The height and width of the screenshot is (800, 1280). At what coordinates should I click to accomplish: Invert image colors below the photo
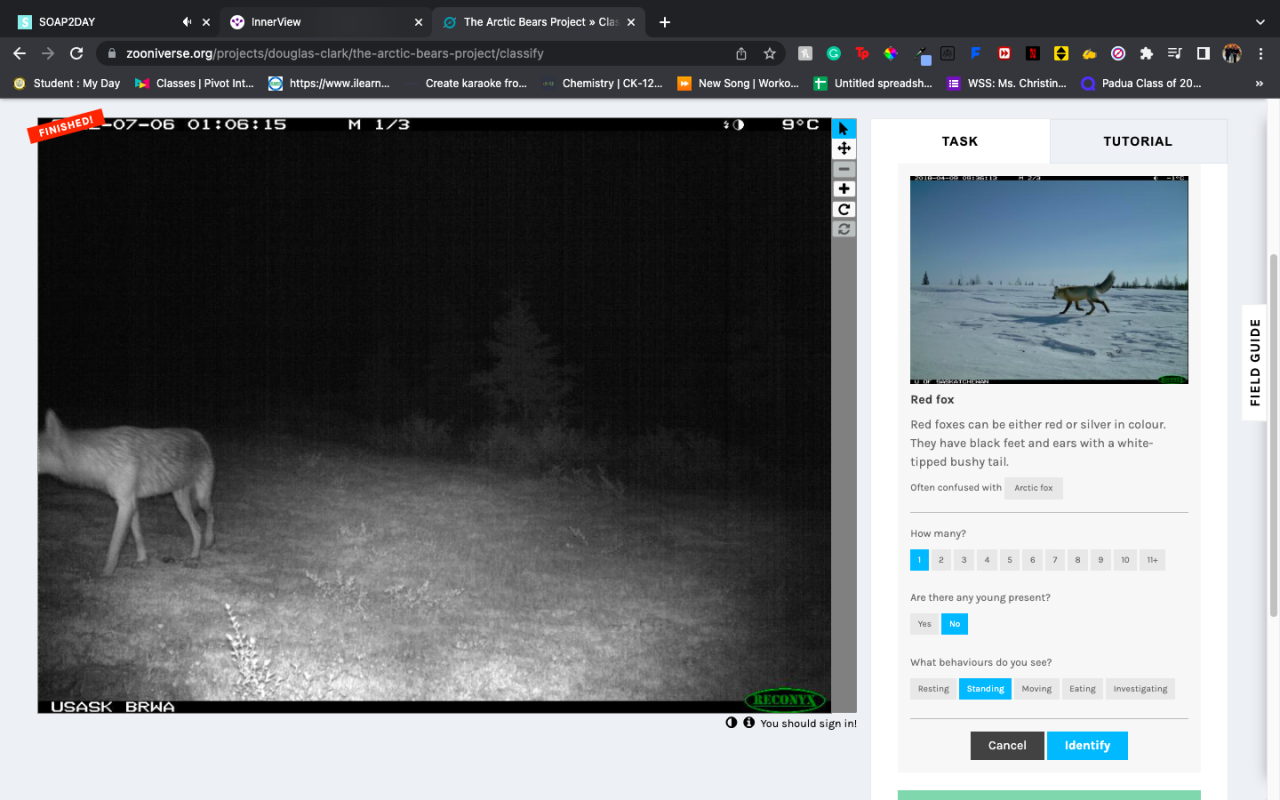731,723
